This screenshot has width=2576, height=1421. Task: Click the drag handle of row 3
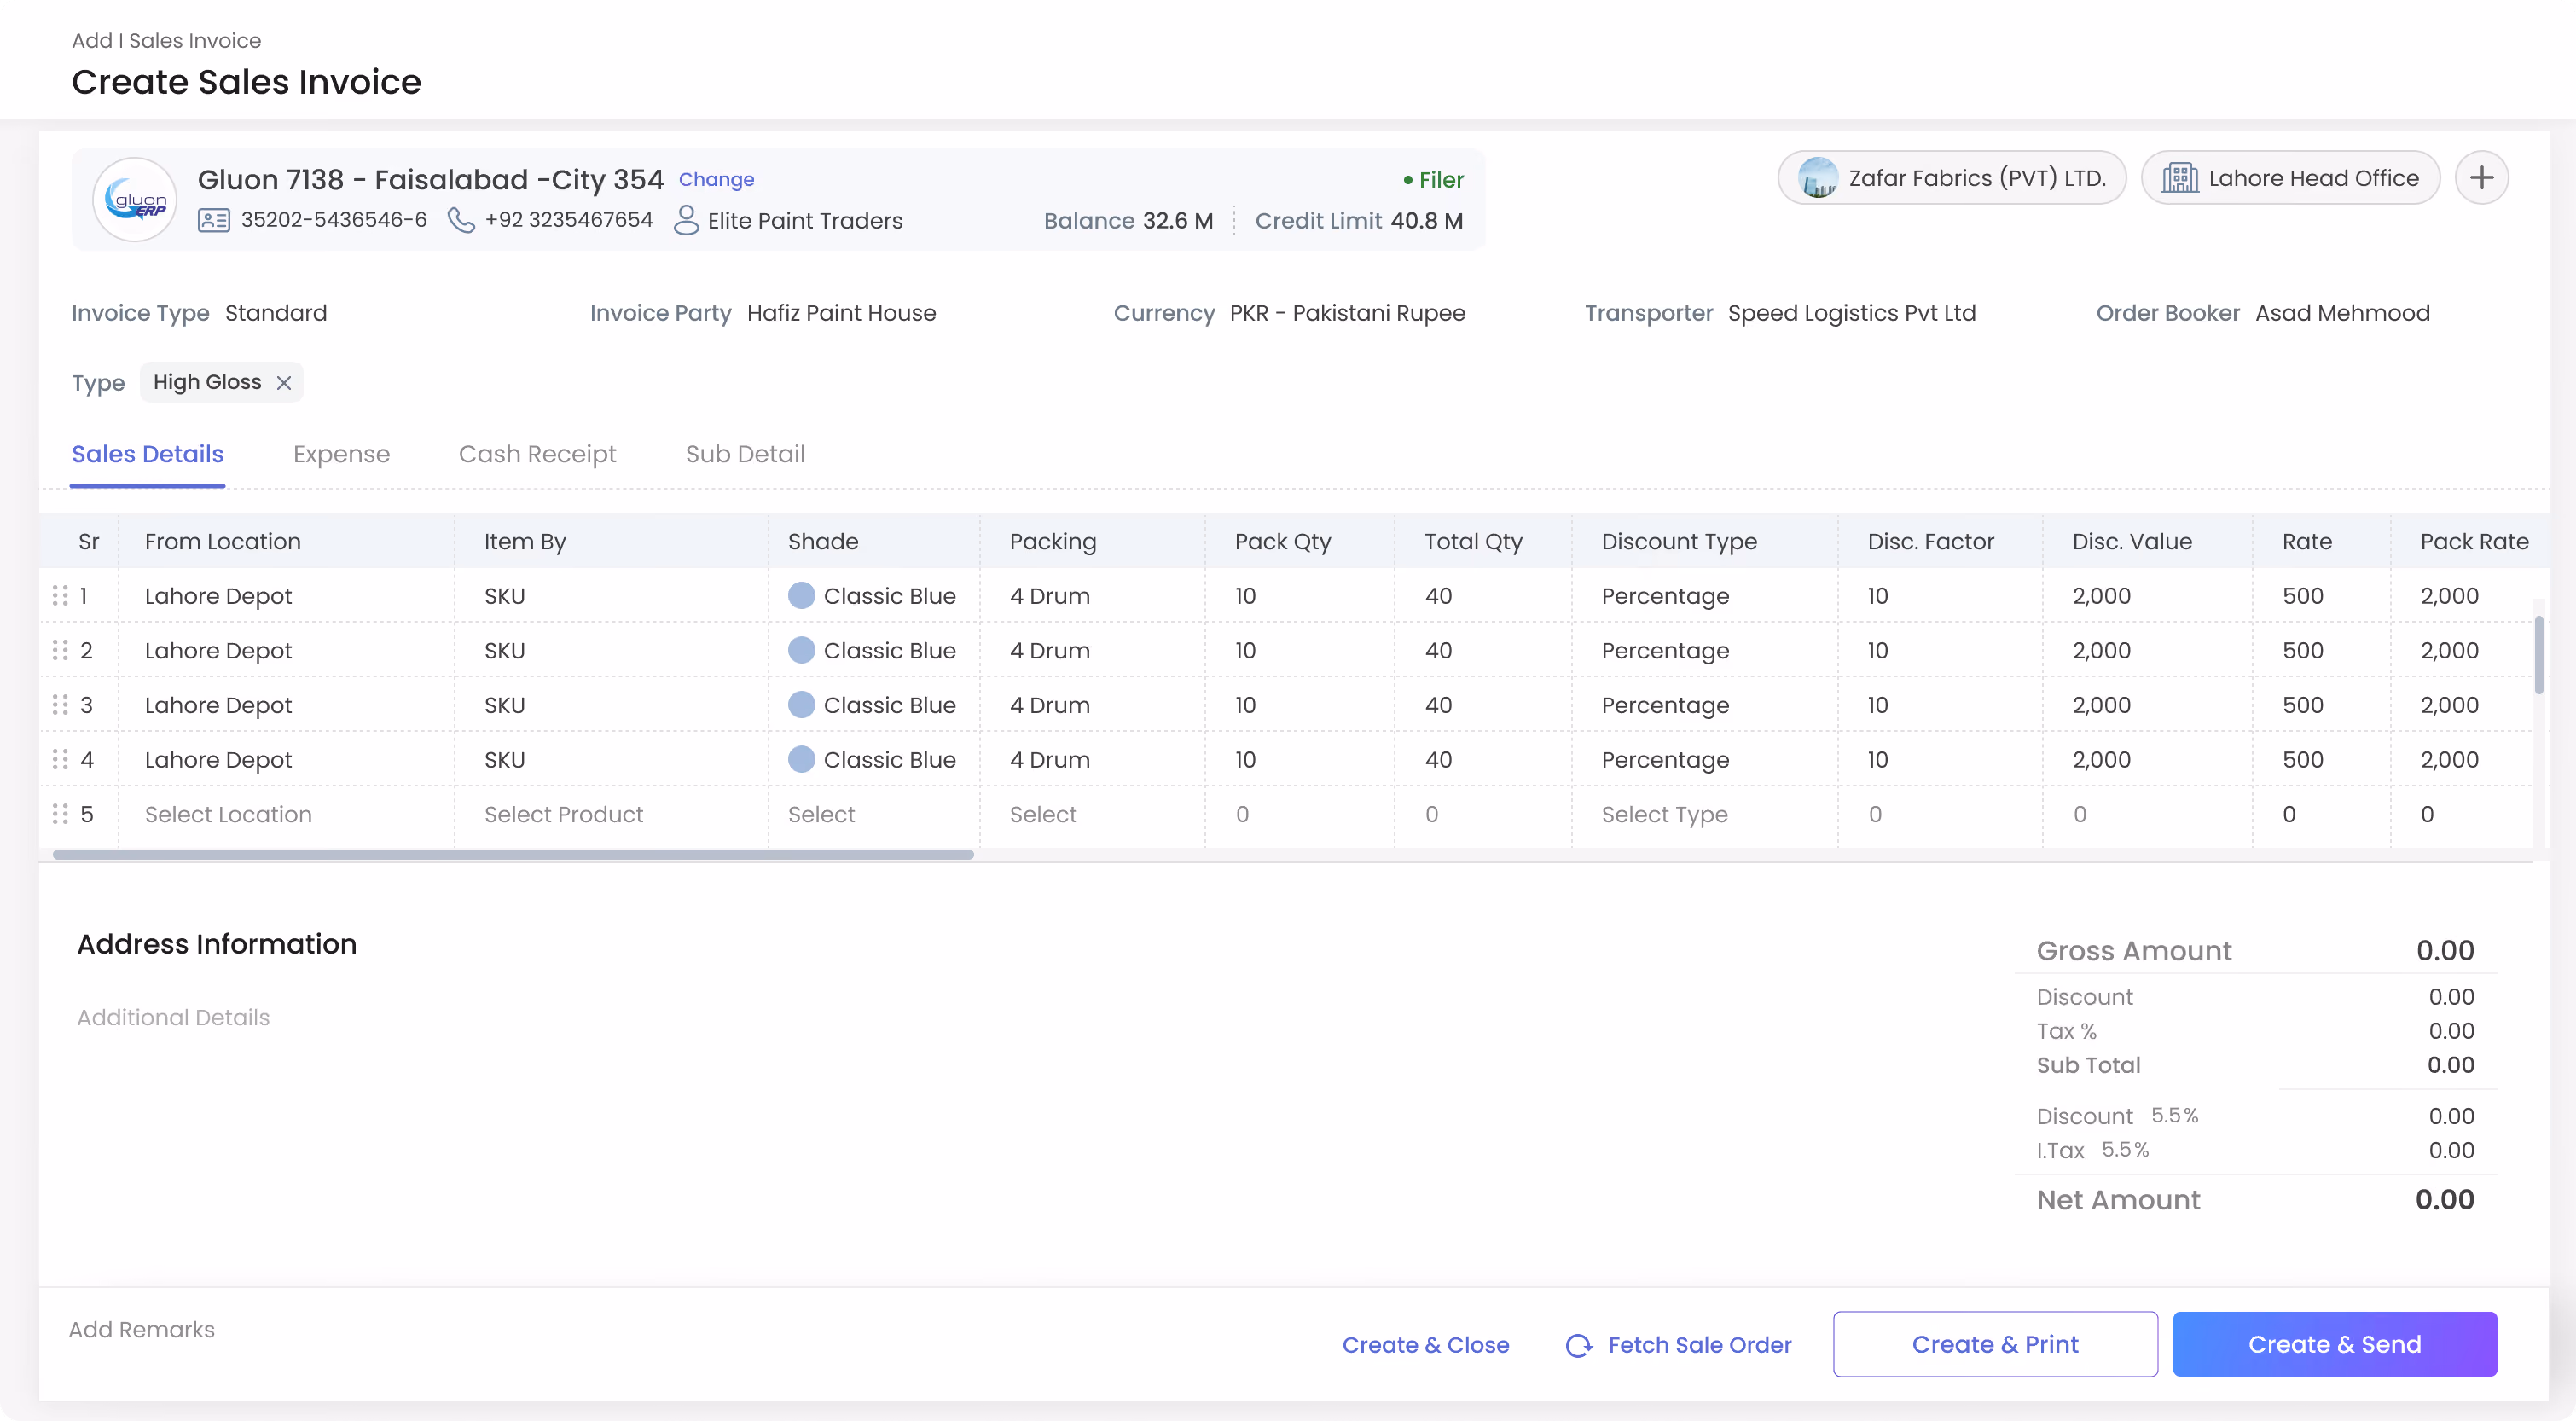60,705
